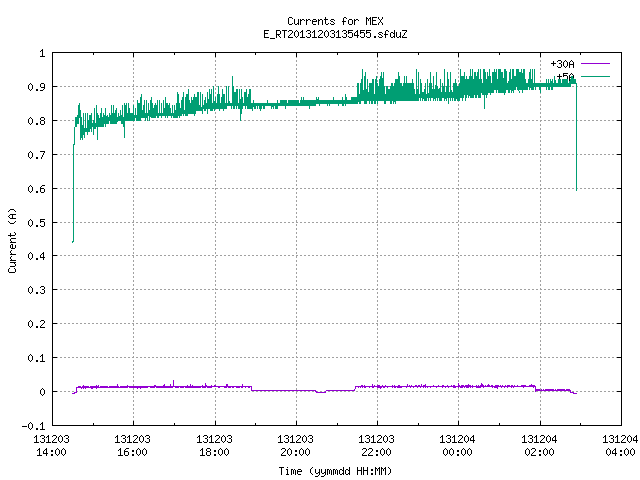Click y-axis tick value 1
The image size is (640, 480).
[x=42, y=53]
